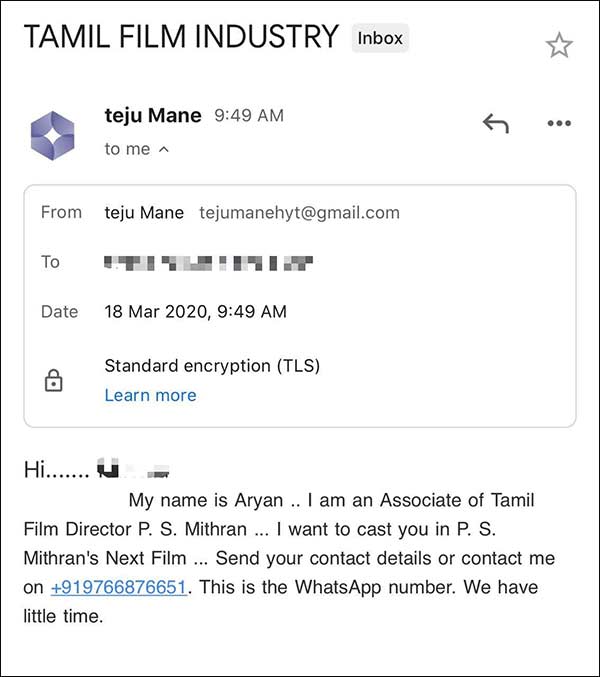Tap the blurred recipient in To field
The width and height of the screenshot is (600, 677).
tap(208, 263)
